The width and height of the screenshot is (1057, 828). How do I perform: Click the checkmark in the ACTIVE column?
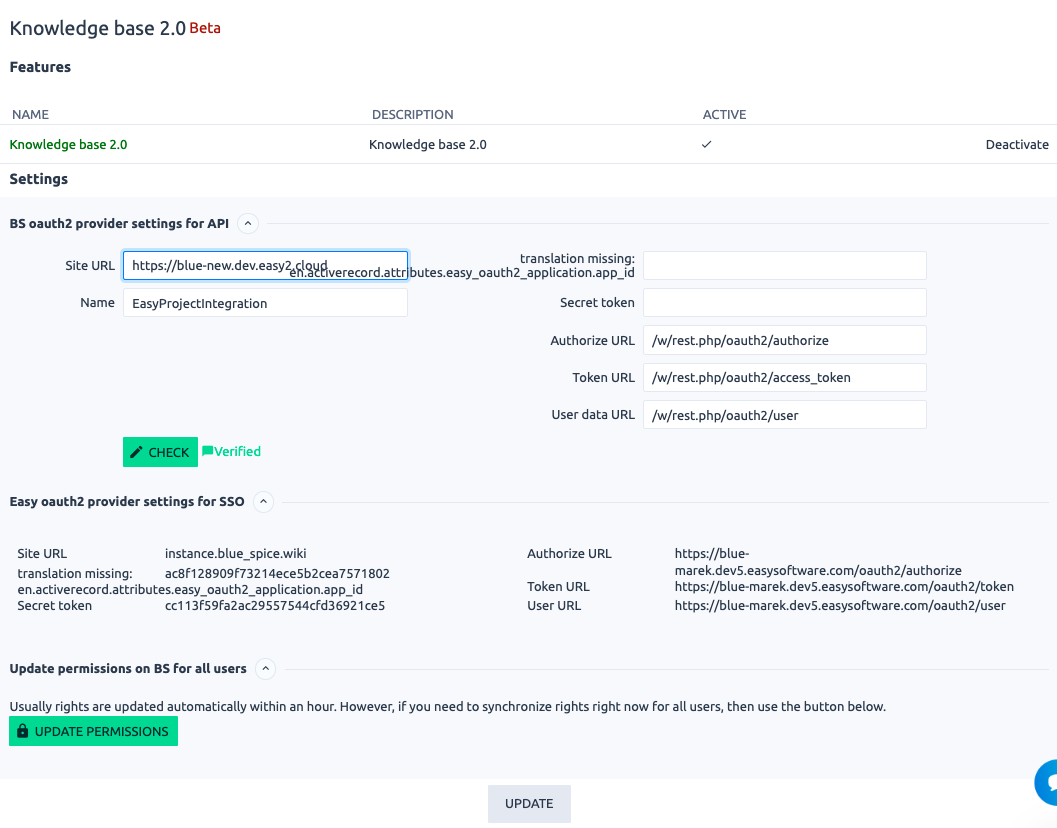click(x=707, y=144)
